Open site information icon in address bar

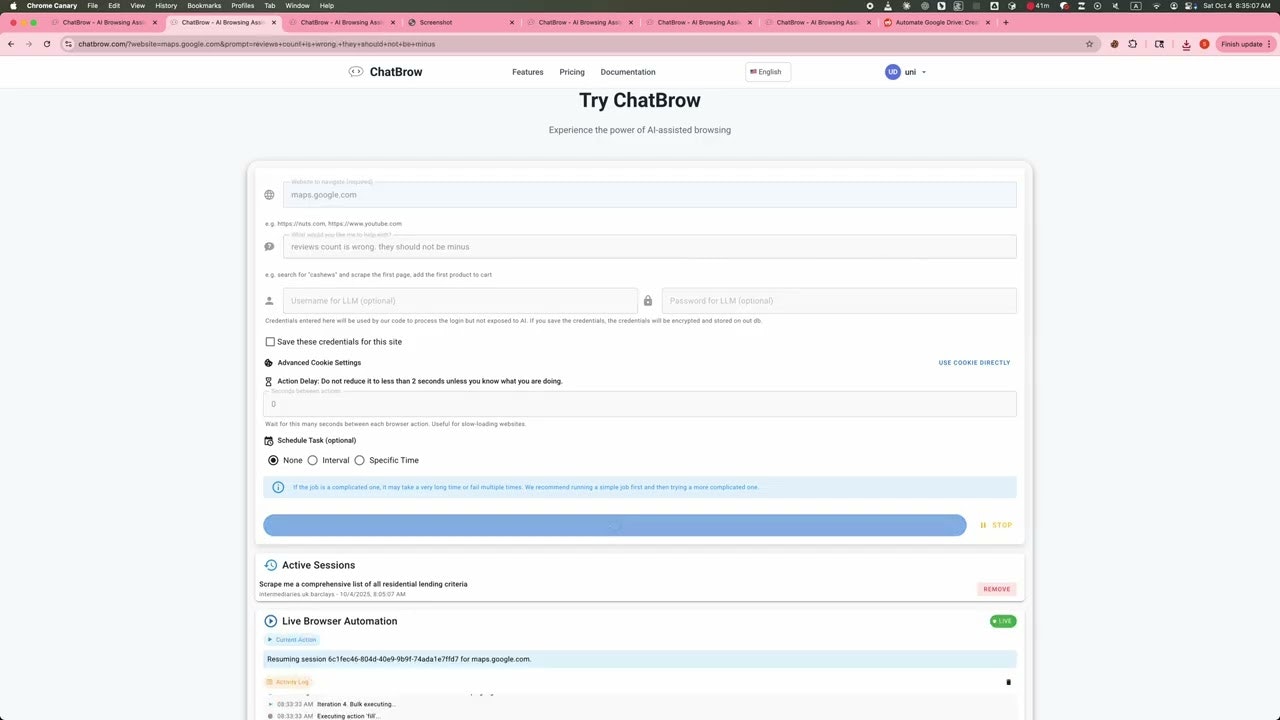[x=68, y=44]
